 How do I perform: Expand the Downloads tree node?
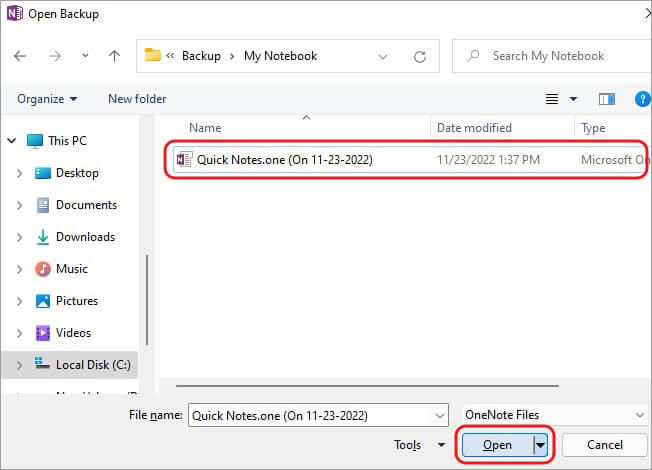[19, 237]
